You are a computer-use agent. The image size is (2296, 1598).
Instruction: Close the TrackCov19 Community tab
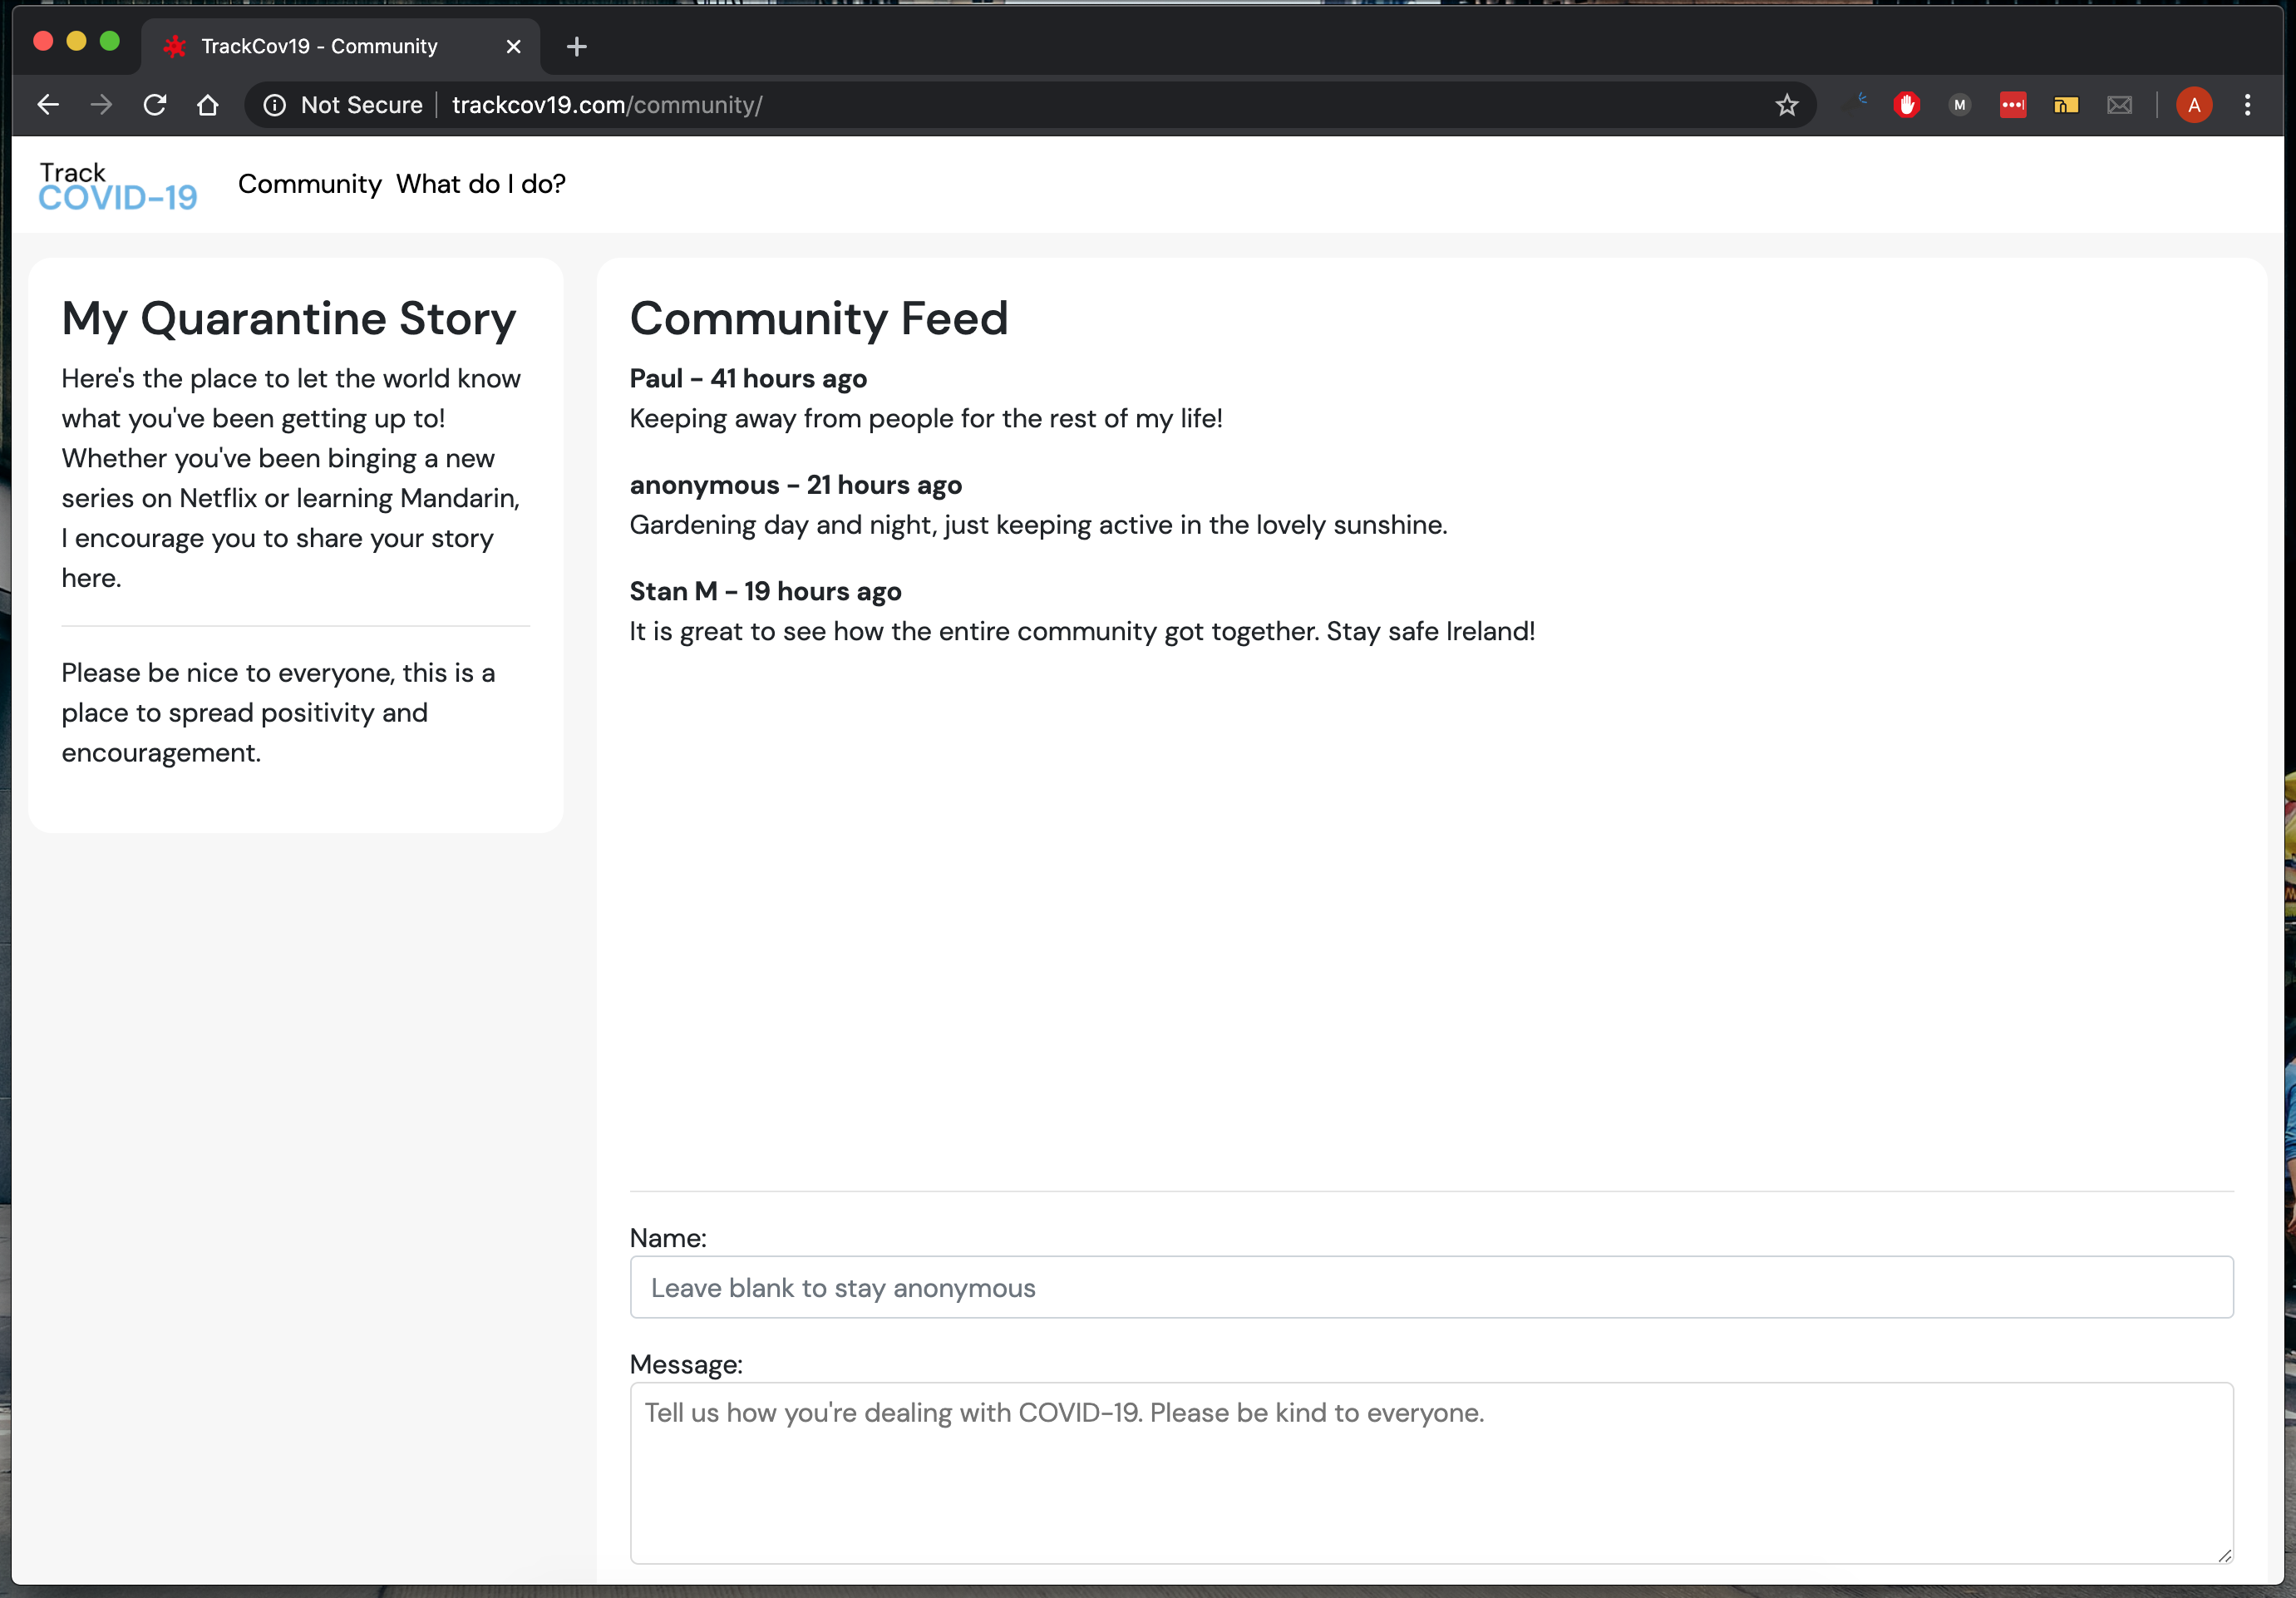click(513, 46)
